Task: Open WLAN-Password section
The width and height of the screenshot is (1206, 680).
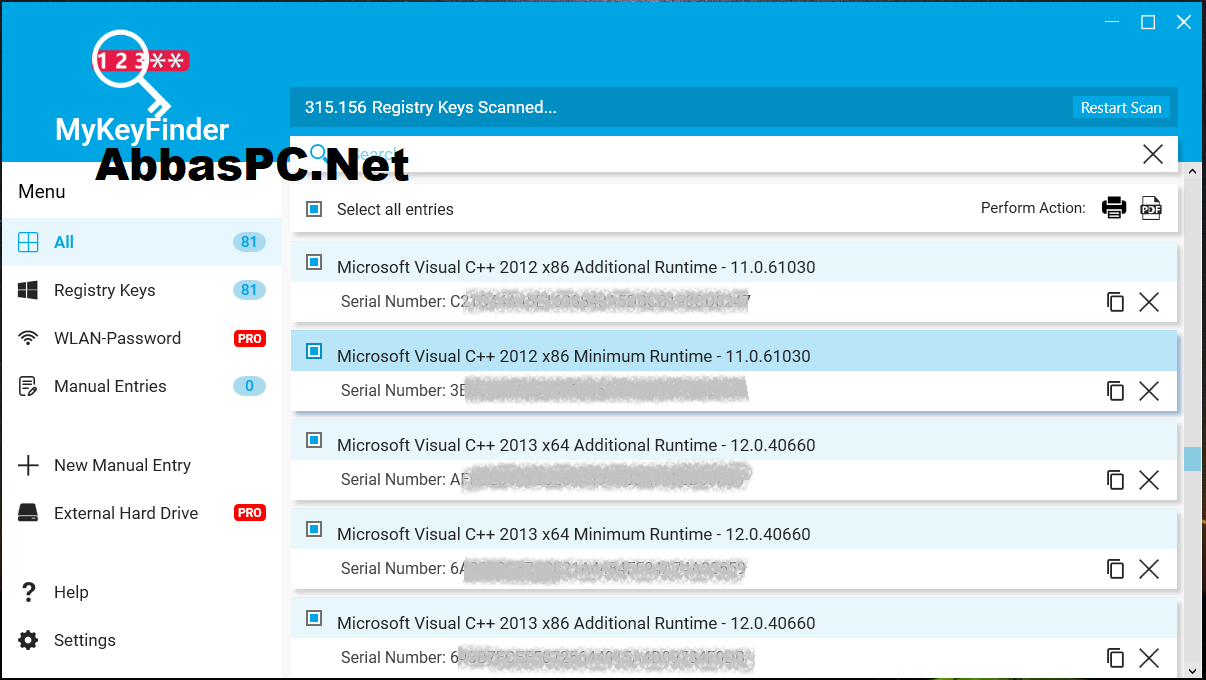Action: point(141,338)
